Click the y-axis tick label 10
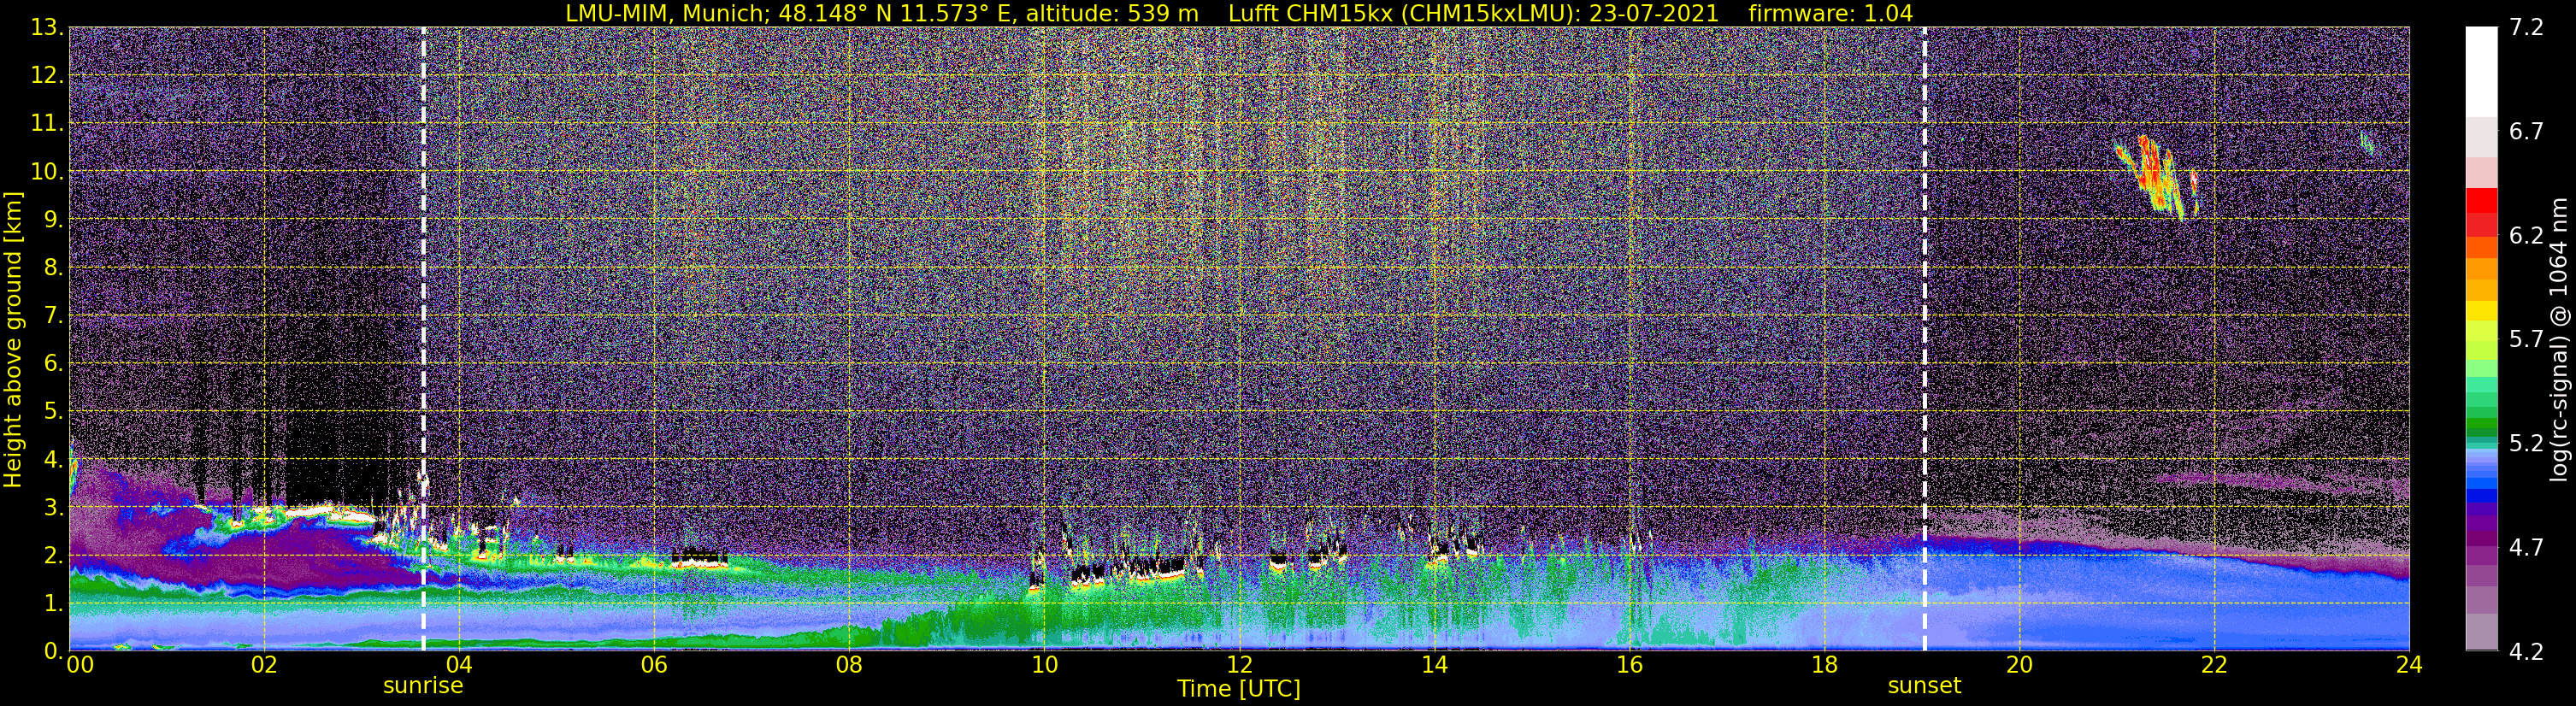This screenshot has height=706, width=2576. [46, 171]
